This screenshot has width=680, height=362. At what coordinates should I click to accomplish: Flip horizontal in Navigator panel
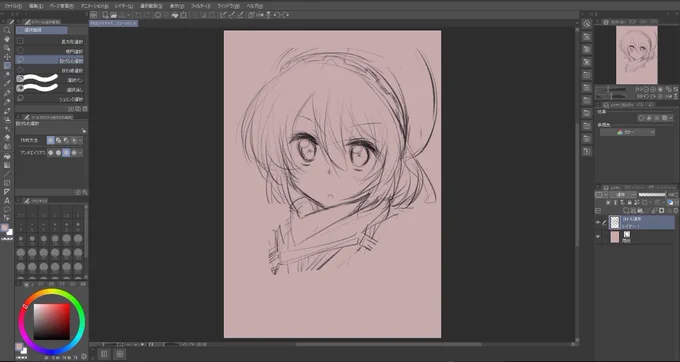pyautogui.click(x=668, y=96)
